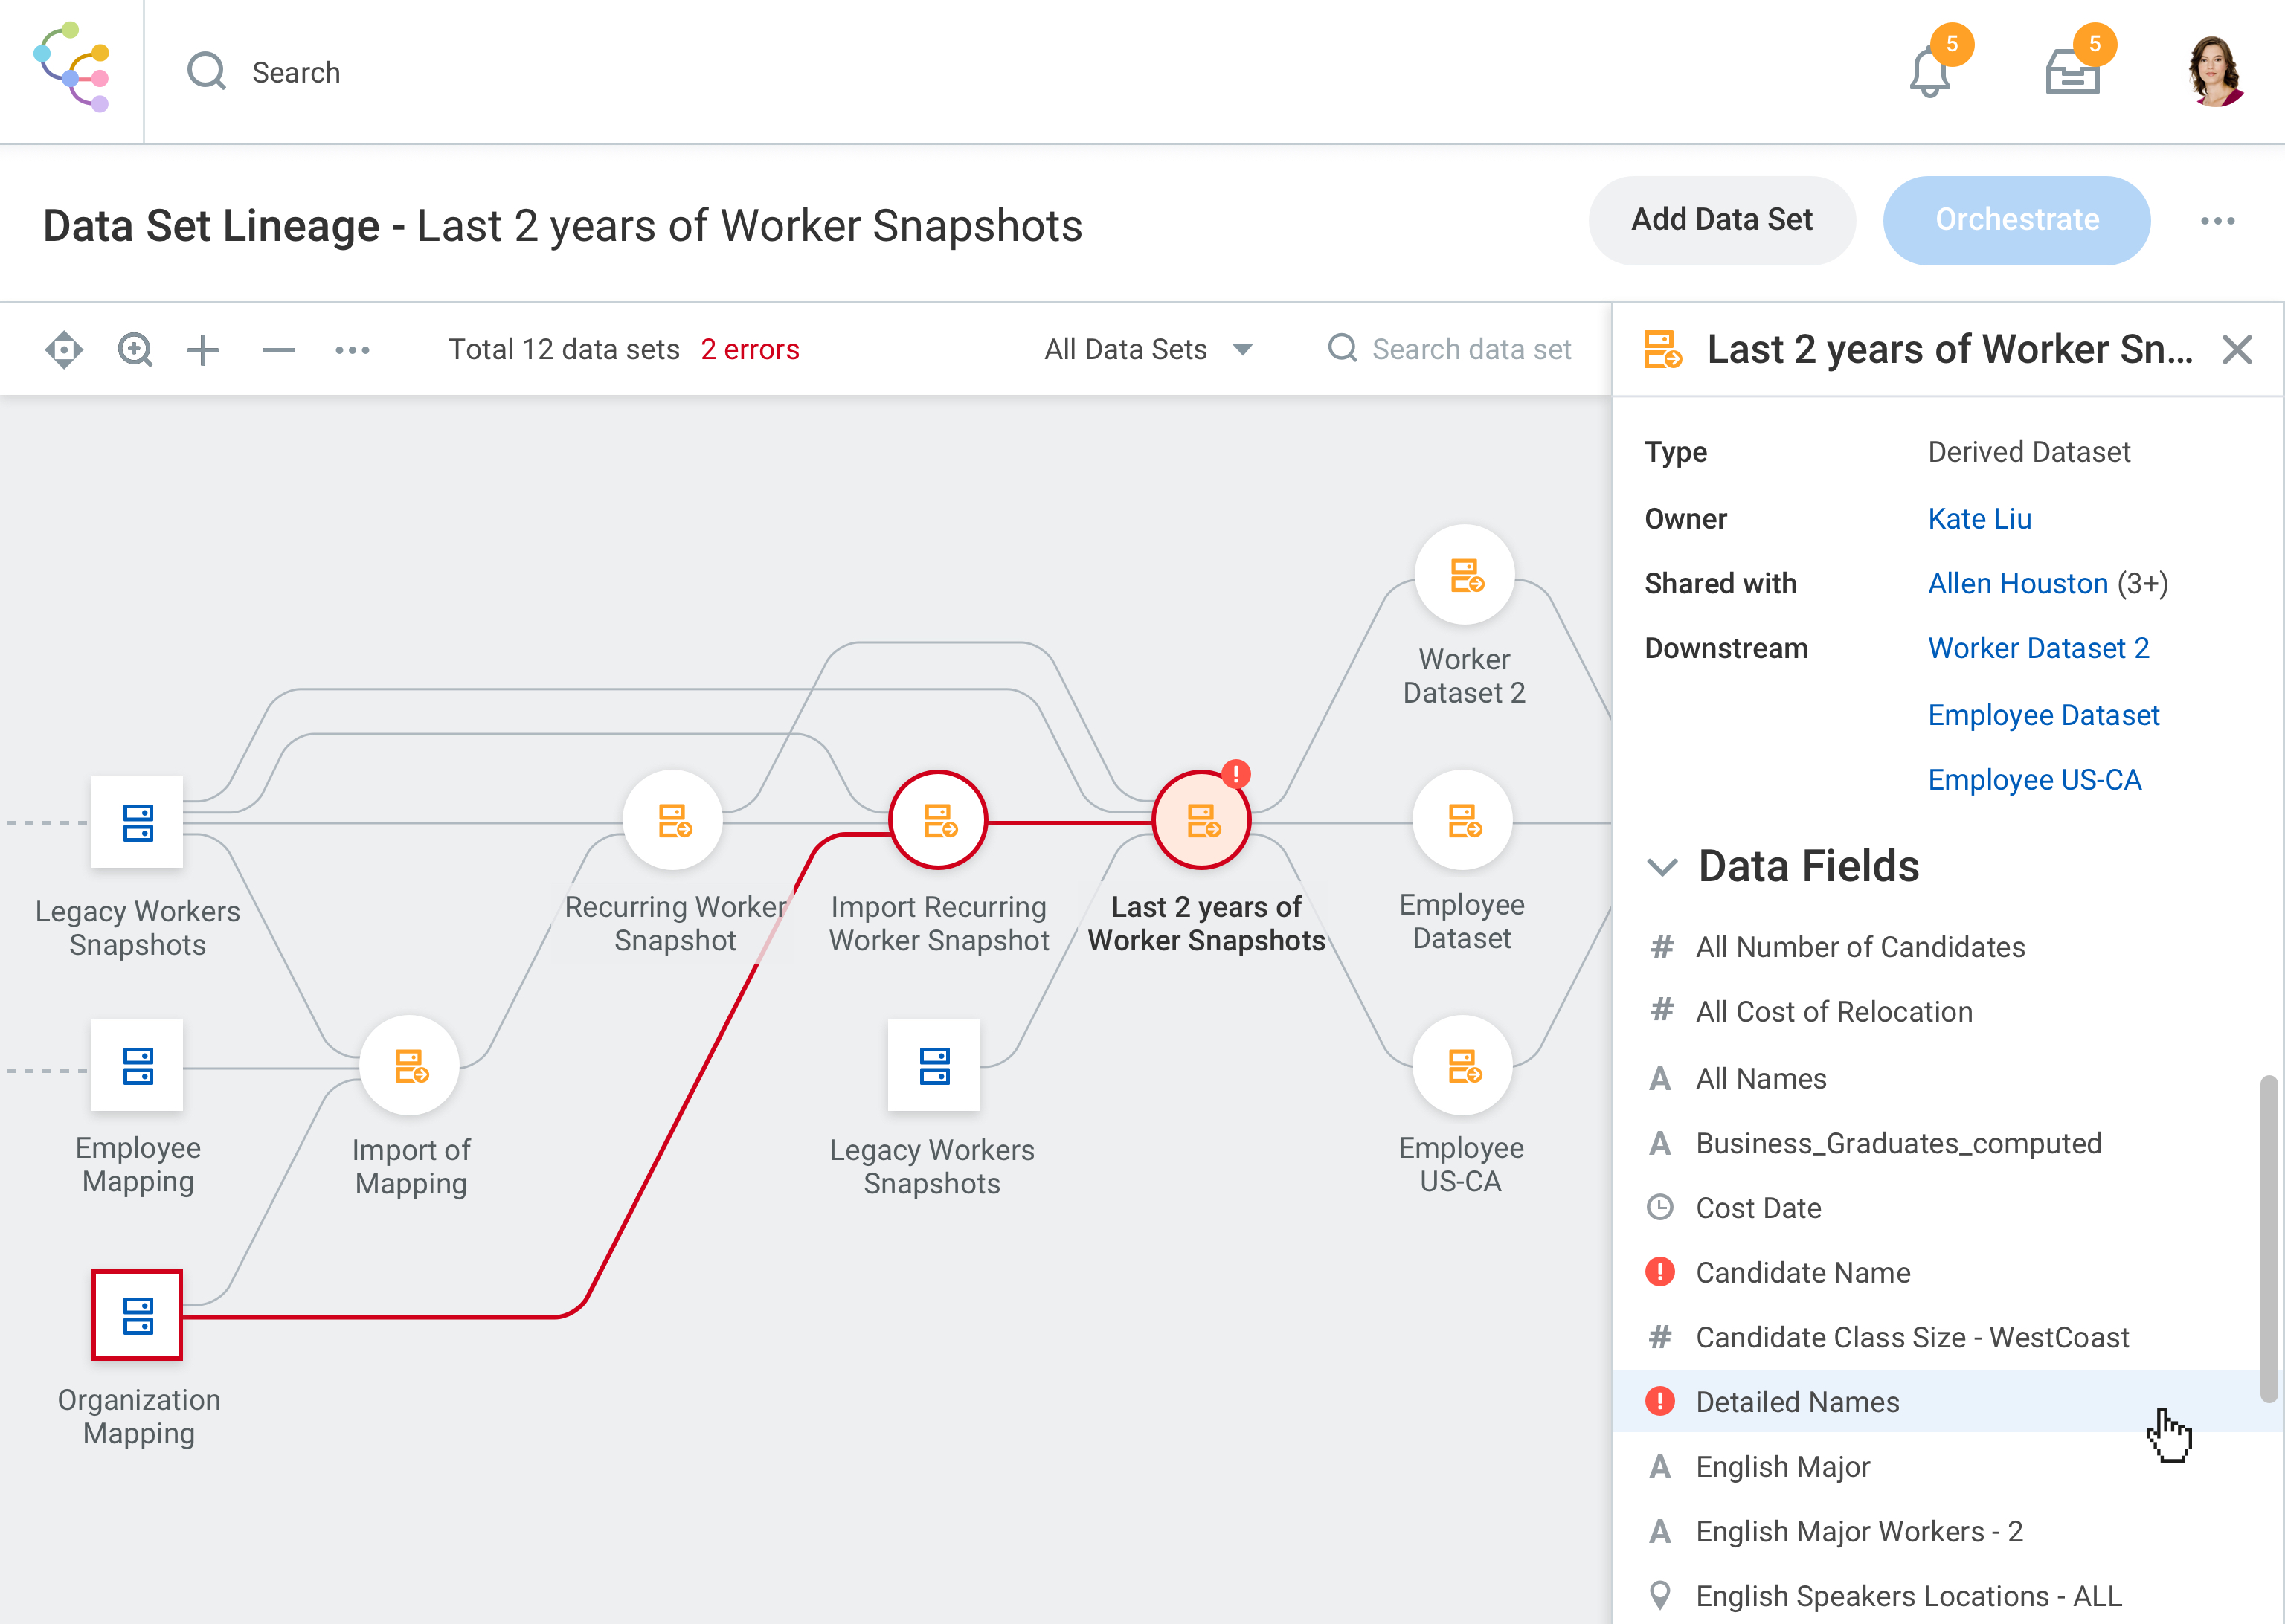This screenshot has width=2285, height=1624.
Task: Click the recenter crosshair icon in toolbar
Action: pyautogui.click(x=64, y=350)
